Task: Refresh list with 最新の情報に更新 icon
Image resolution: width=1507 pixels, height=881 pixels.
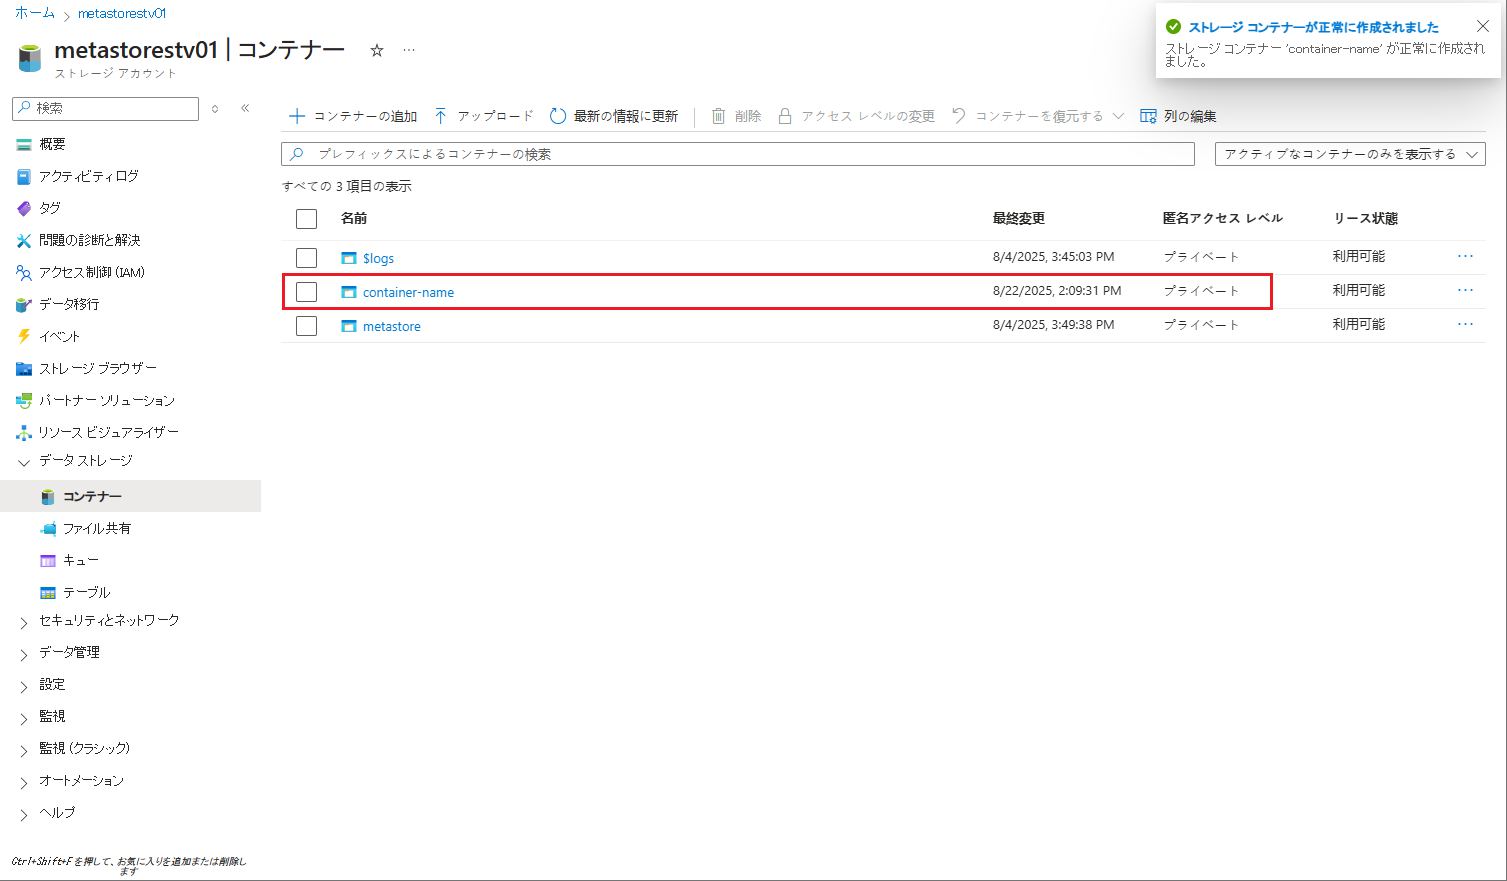Action: click(558, 116)
